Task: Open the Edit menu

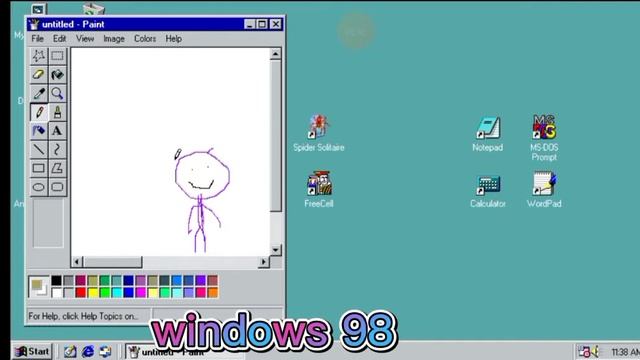Action: tap(59, 39)
